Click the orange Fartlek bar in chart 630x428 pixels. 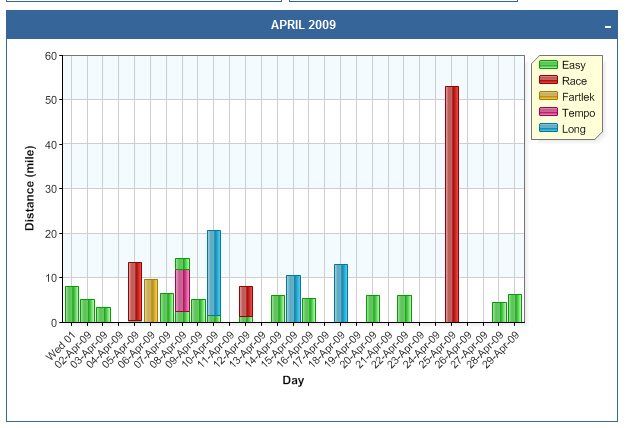tap(151, 300)
